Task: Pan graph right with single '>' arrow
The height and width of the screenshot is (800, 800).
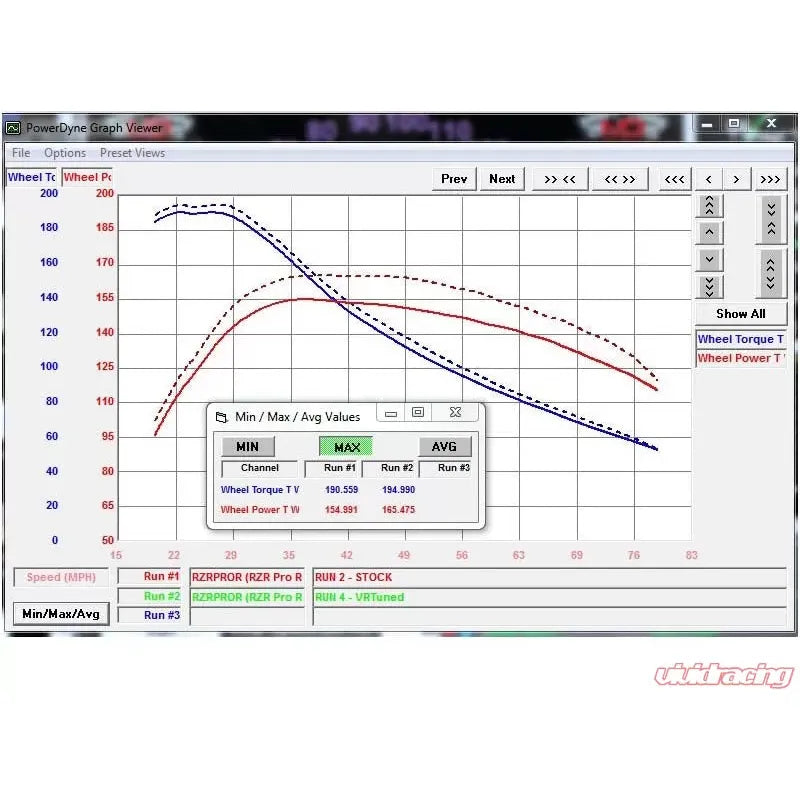Action: [x=737, y=179]
